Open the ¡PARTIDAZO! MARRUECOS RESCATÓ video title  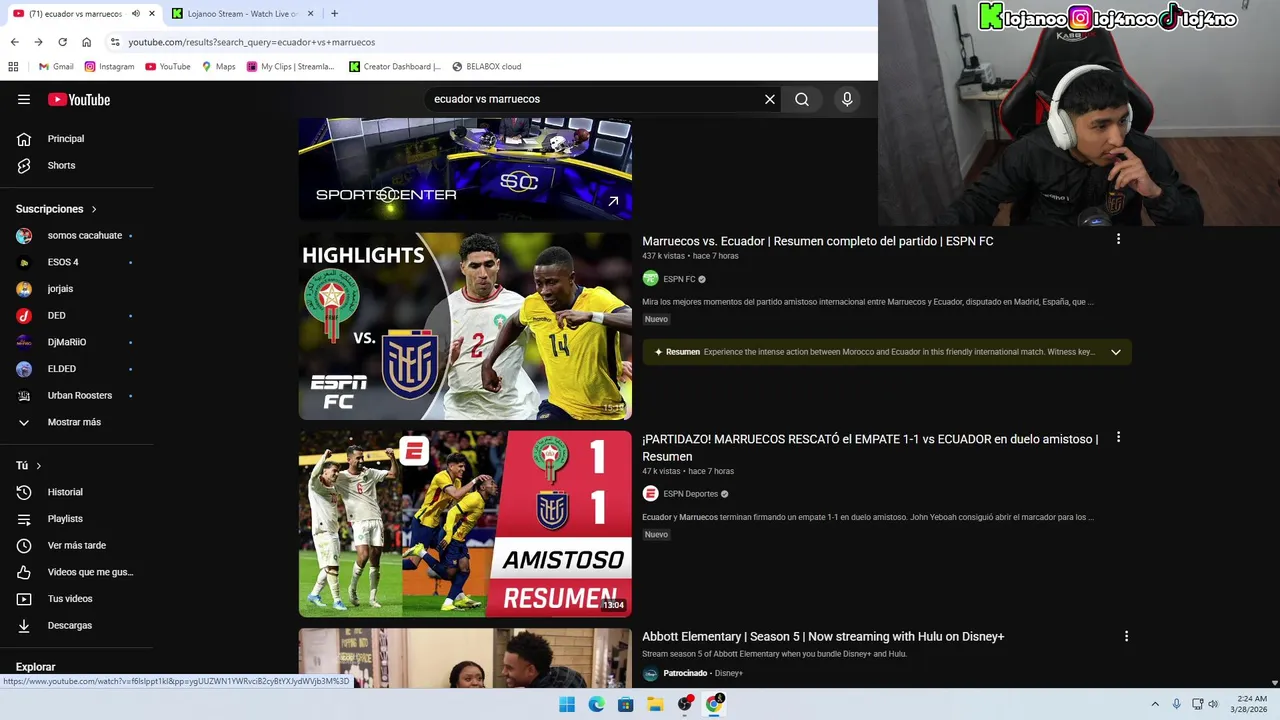click(870, 447)
